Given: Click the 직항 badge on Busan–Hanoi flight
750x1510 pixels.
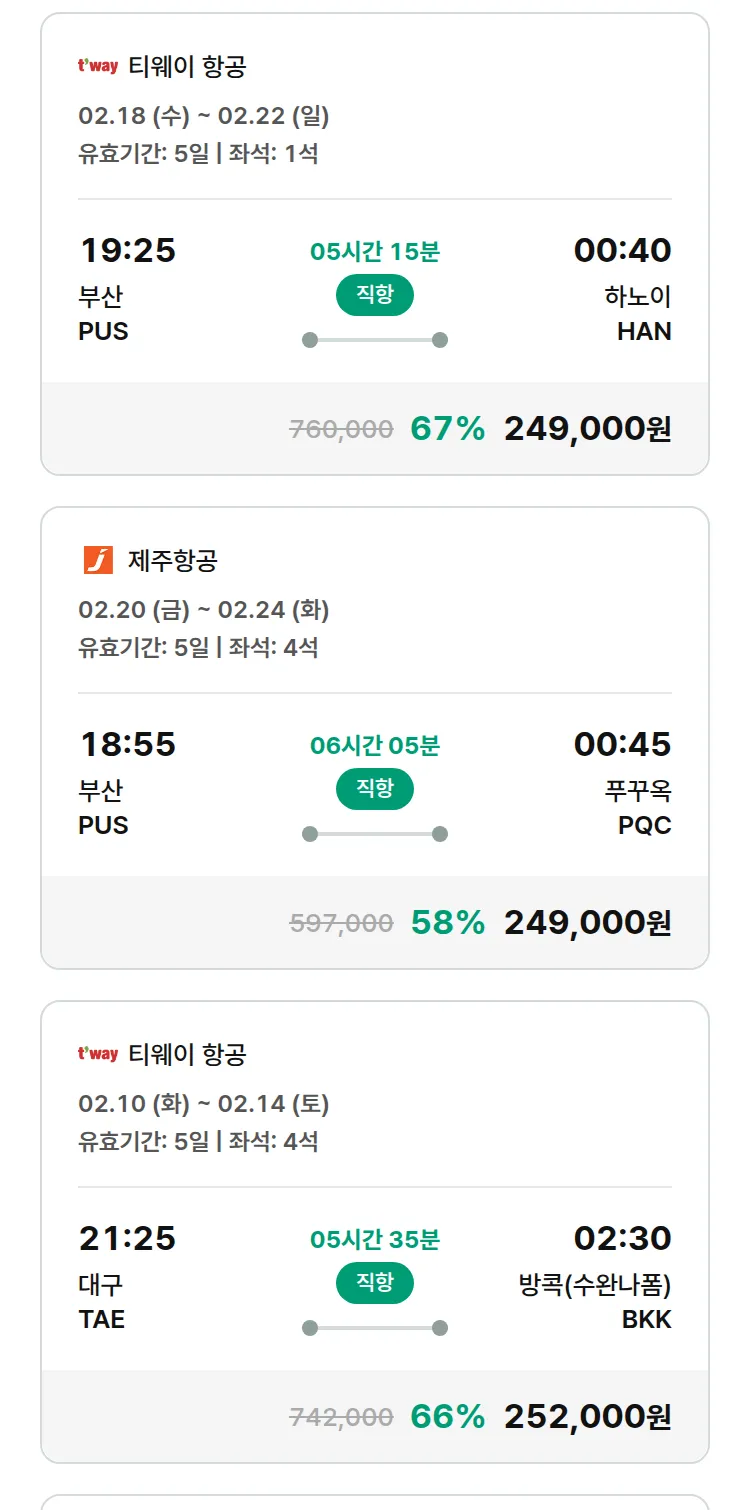Looking at the screenshot, I should tap(374, 296).
